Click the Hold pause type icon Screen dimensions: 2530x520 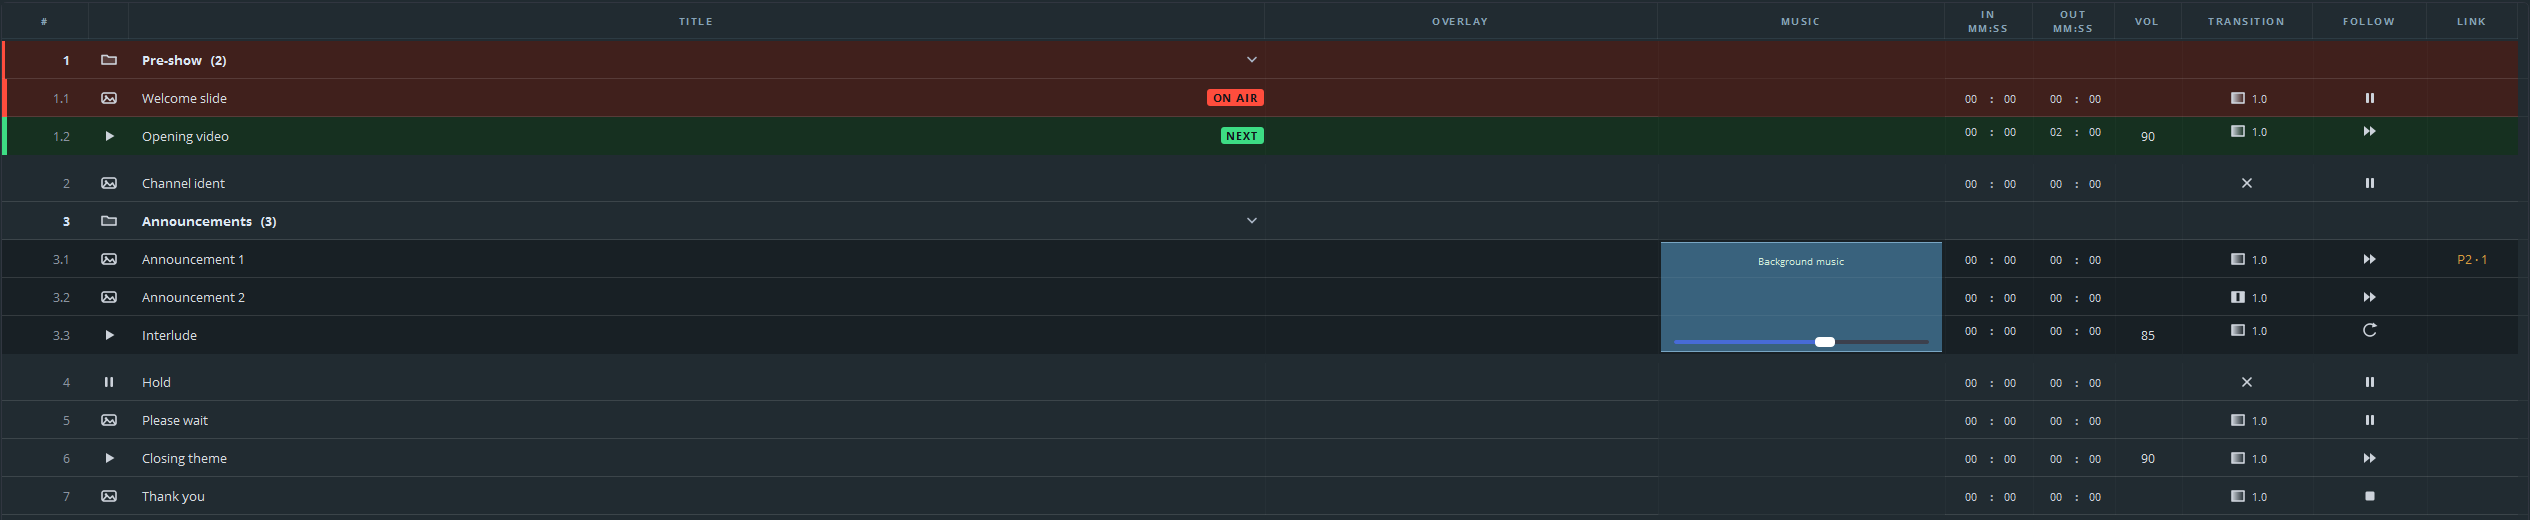[x=109, y=382]
